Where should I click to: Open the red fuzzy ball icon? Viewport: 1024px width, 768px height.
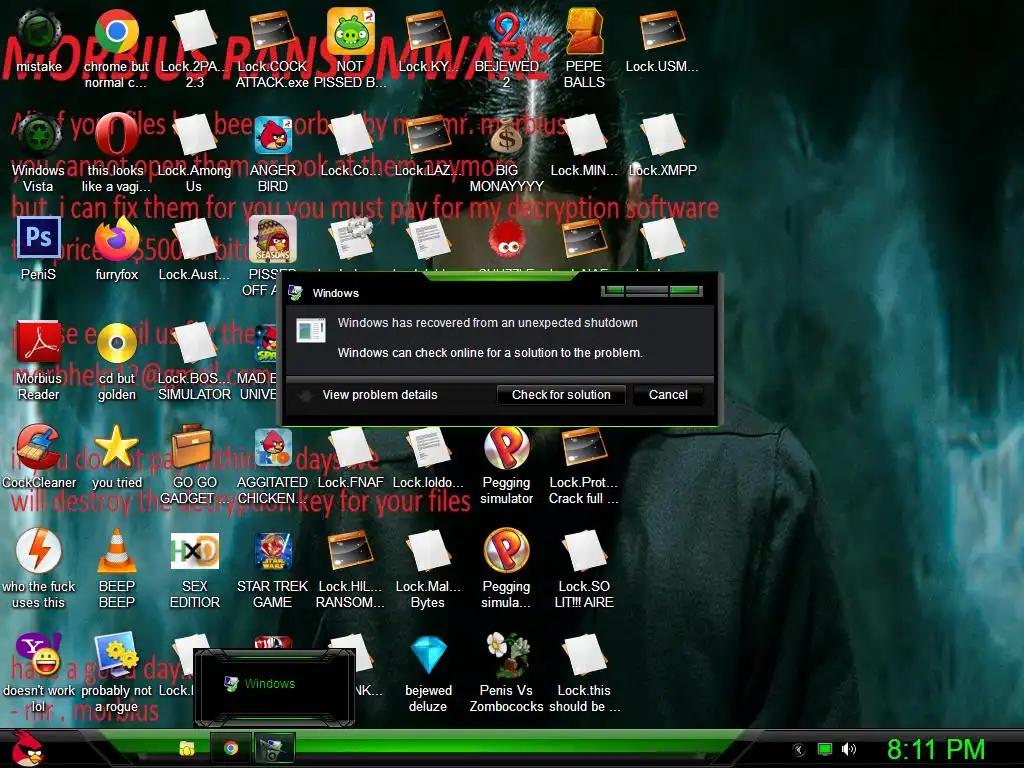[x=506, y=239]
